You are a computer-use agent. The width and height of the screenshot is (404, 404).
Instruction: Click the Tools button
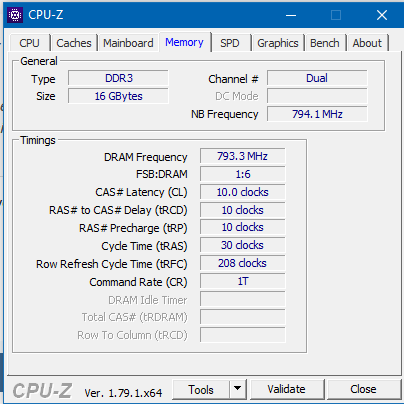pos(201,389)
